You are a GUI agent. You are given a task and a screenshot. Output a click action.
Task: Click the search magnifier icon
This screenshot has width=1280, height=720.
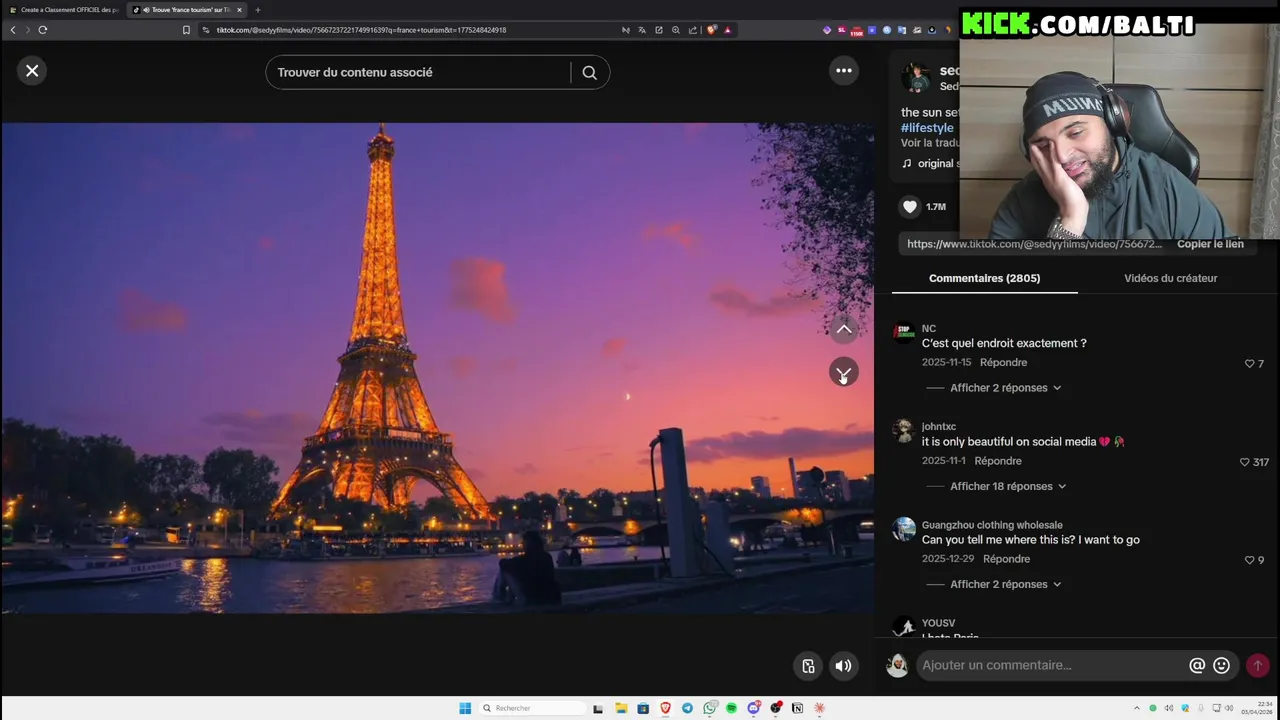pyautogui.click(x=589, y=72)
